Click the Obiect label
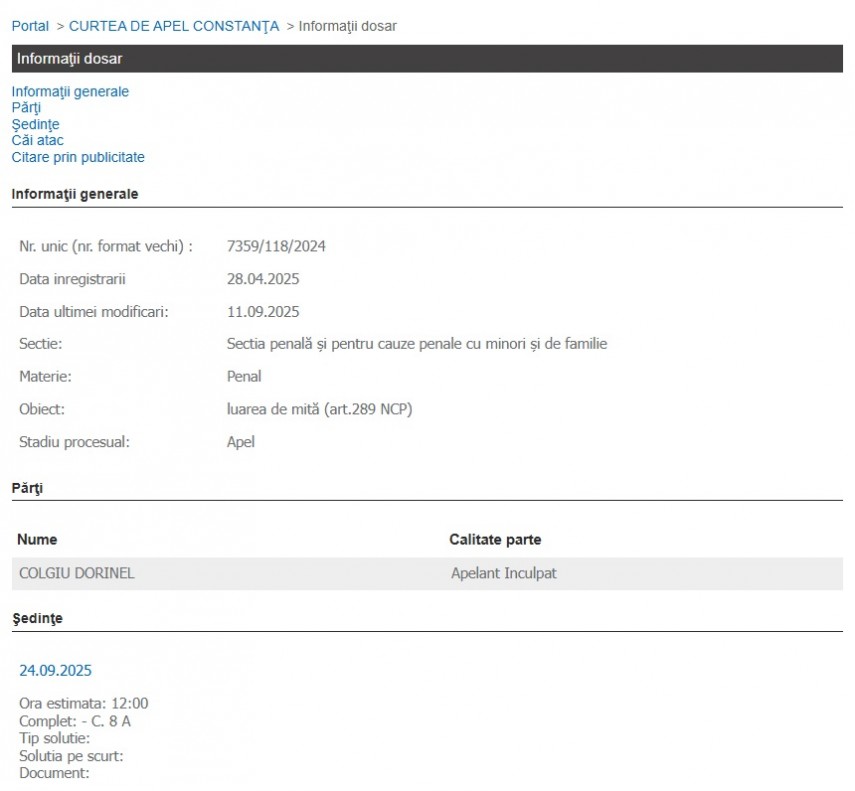Screen dimensions: 855x791 (41, 409)
